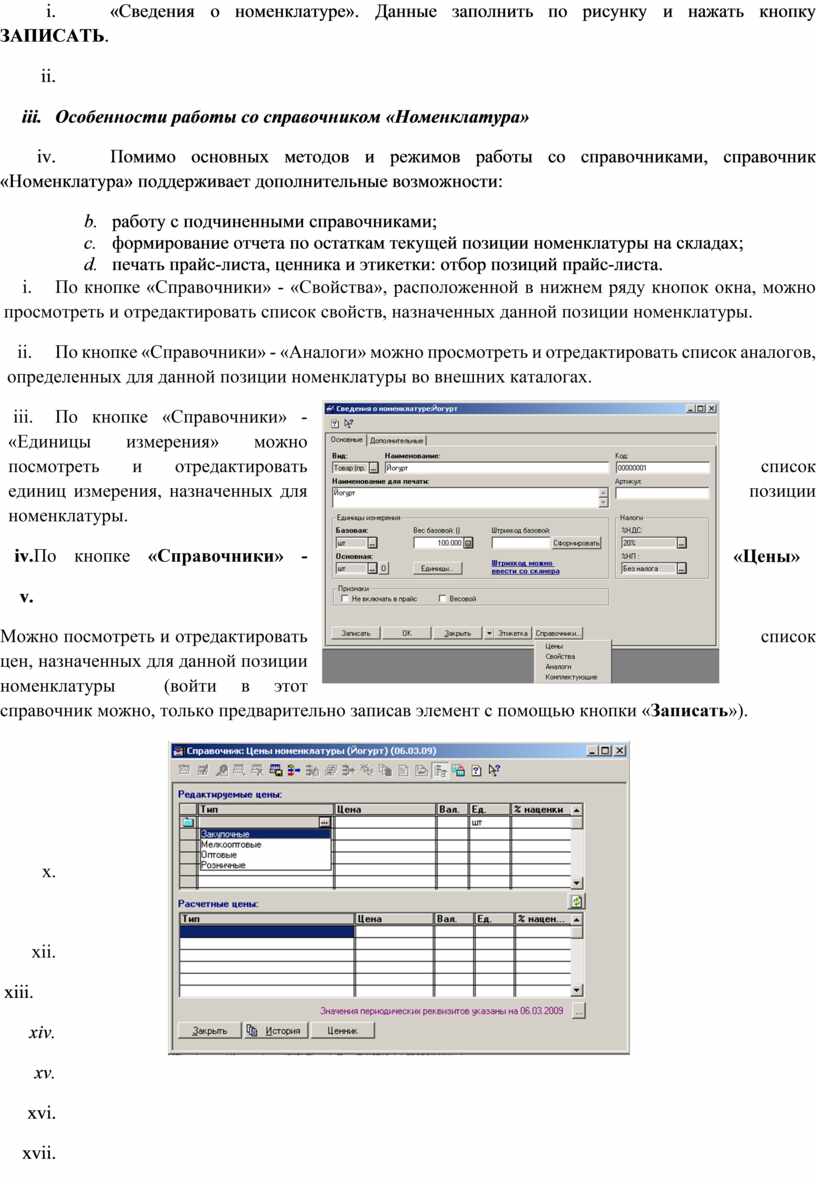816x1184 pixels.
Task: Click the Код field 00000001
Action: [x=662, y=468]
